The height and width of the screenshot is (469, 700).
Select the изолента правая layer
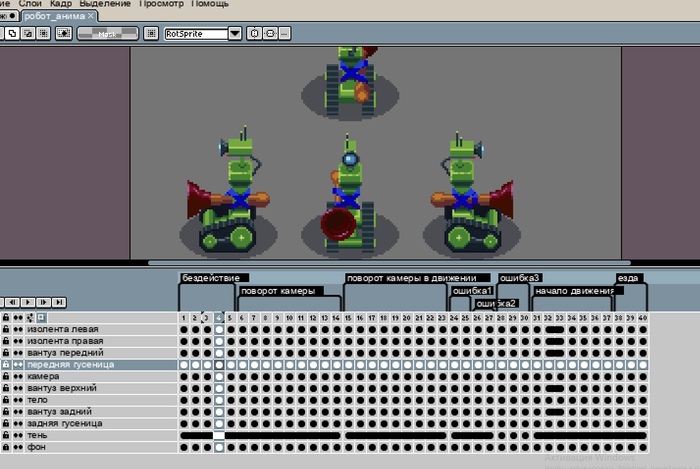tap(101, 341)
